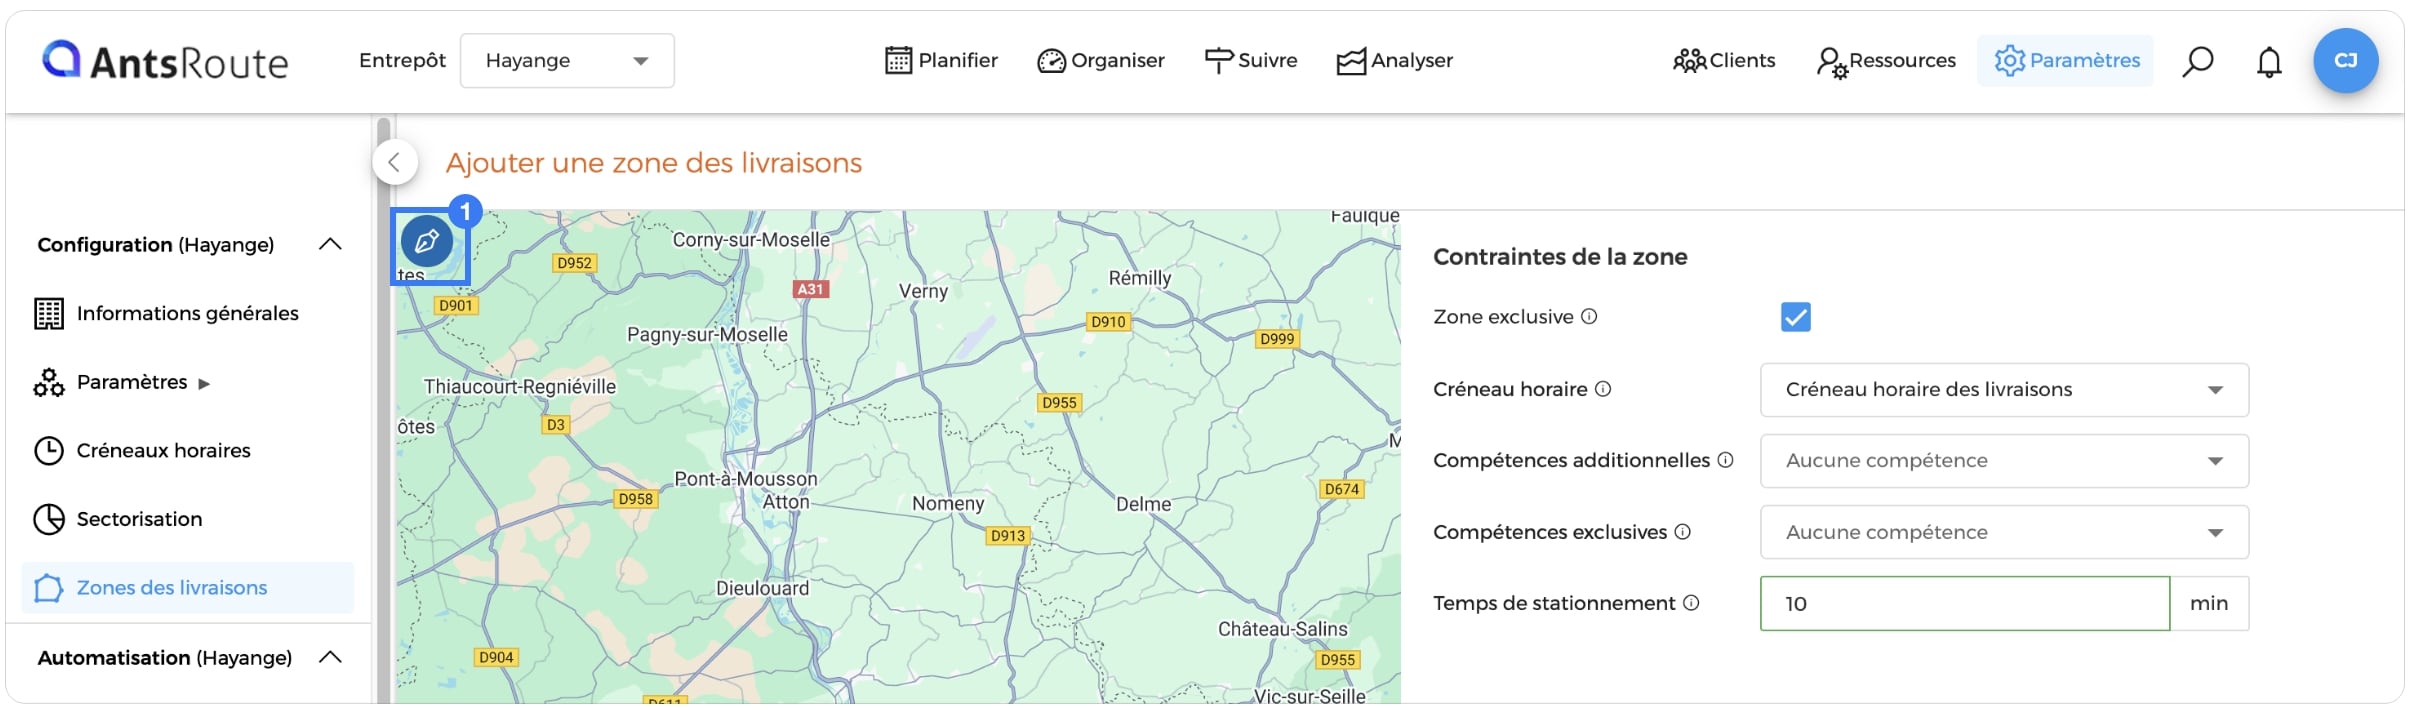Open the Suivre menu
The height and width of the screenshot is (710, 2410).
(x=1250, y=61)
